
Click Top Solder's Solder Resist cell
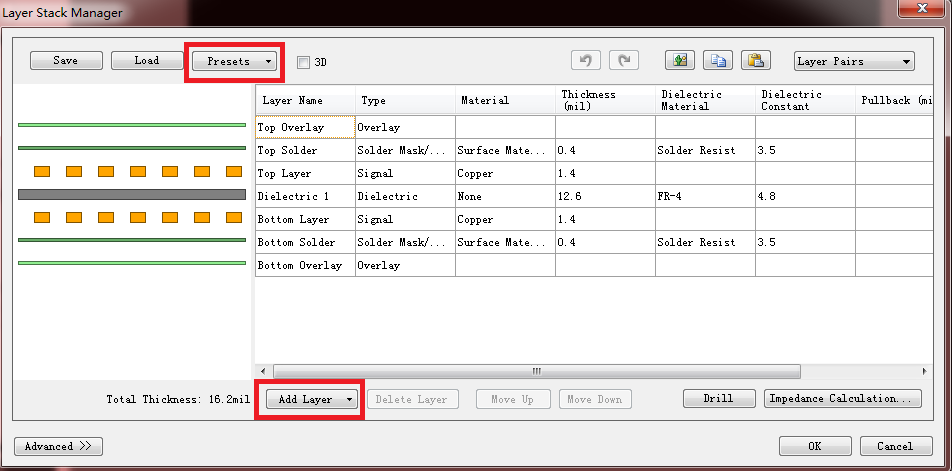pyautogui.click(x=706, y=151)
